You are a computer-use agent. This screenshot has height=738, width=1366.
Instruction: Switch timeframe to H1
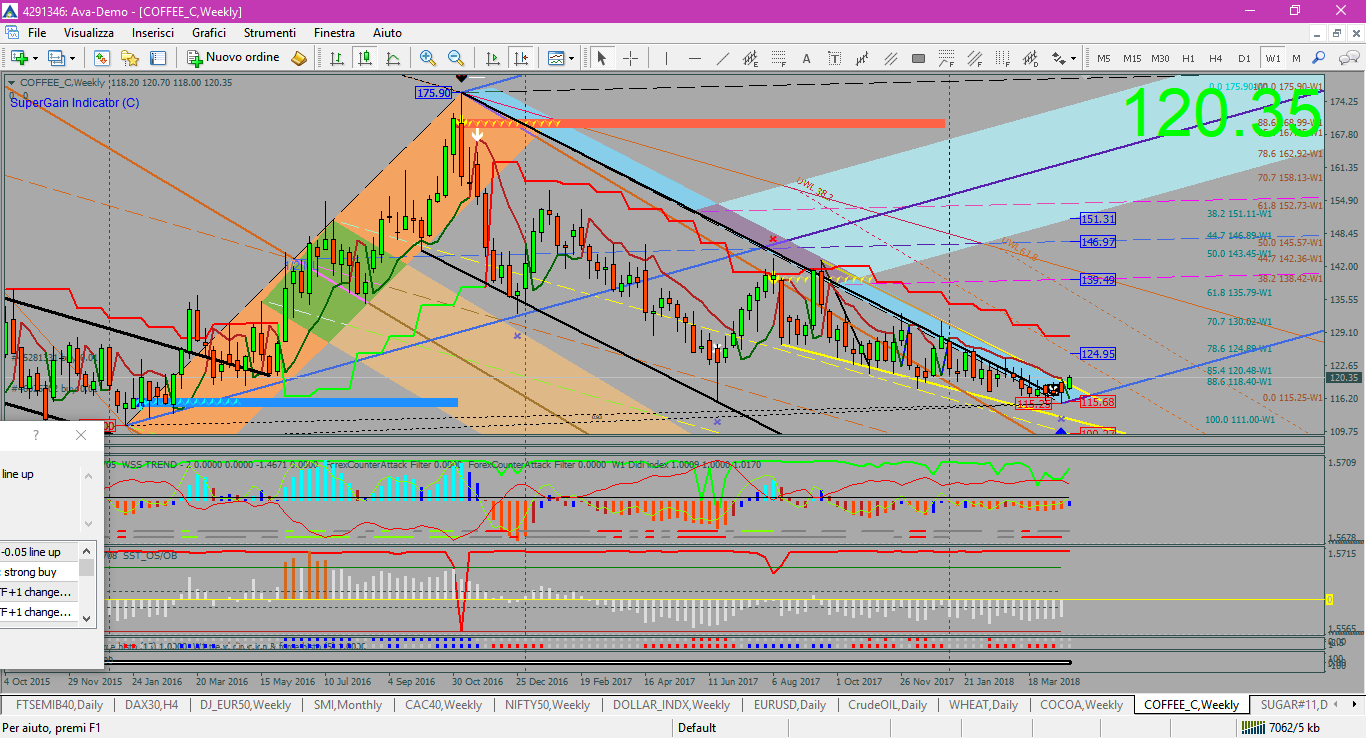pos(1188,58)
